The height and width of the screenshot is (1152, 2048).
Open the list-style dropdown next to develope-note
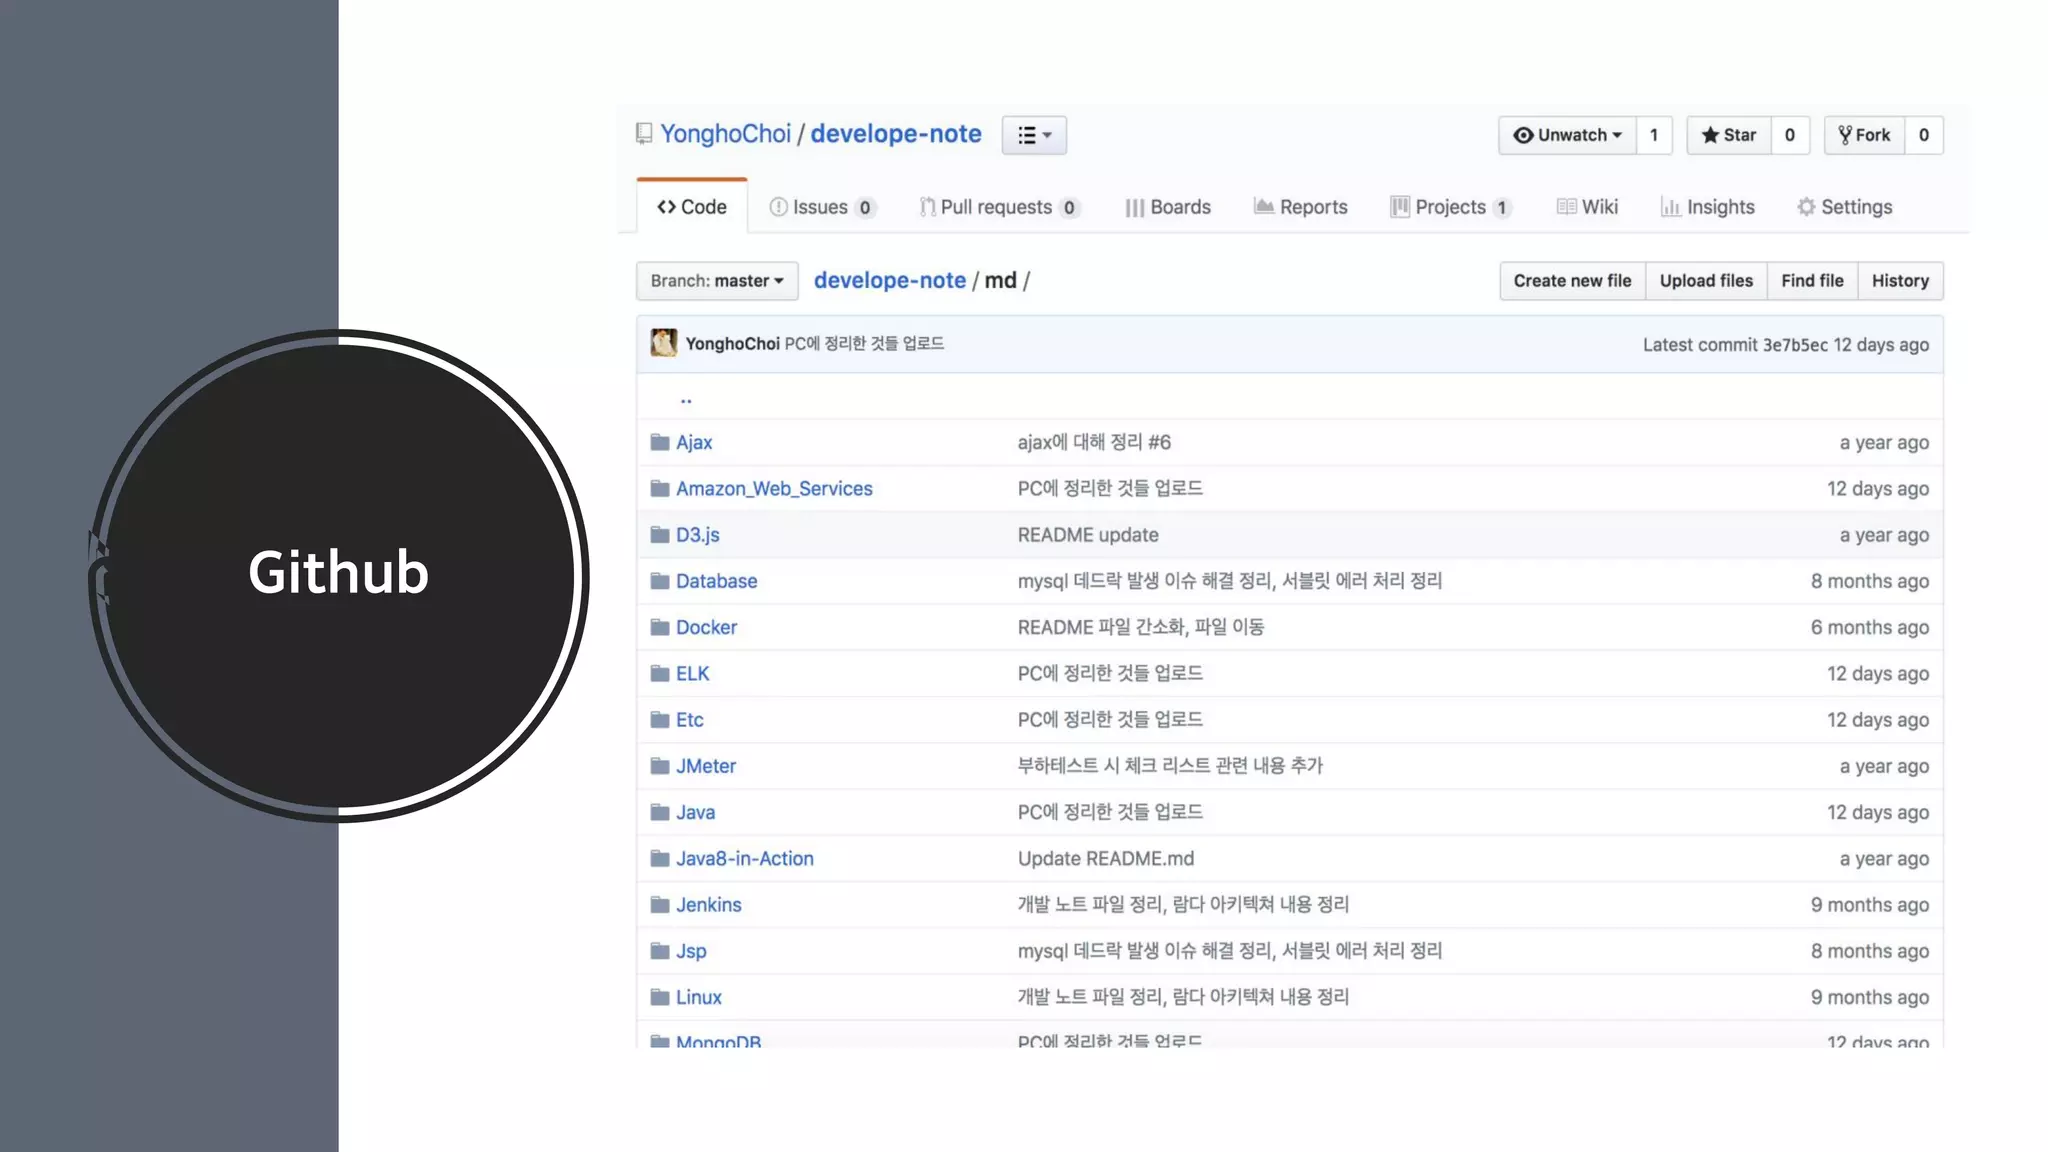1034,135
